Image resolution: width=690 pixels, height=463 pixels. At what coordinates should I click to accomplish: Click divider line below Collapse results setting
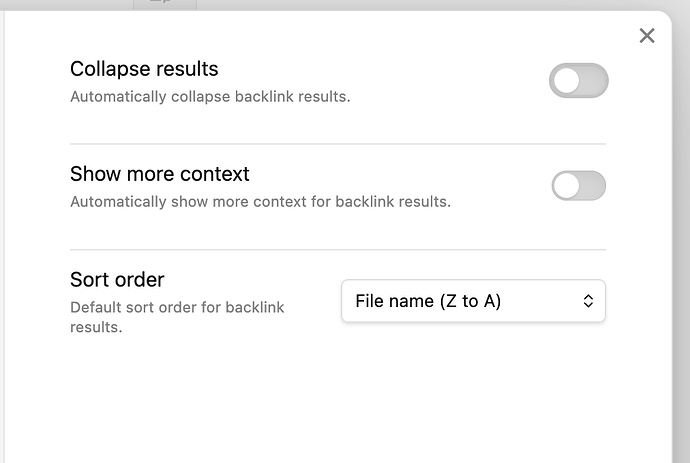[x=338, y=143]
